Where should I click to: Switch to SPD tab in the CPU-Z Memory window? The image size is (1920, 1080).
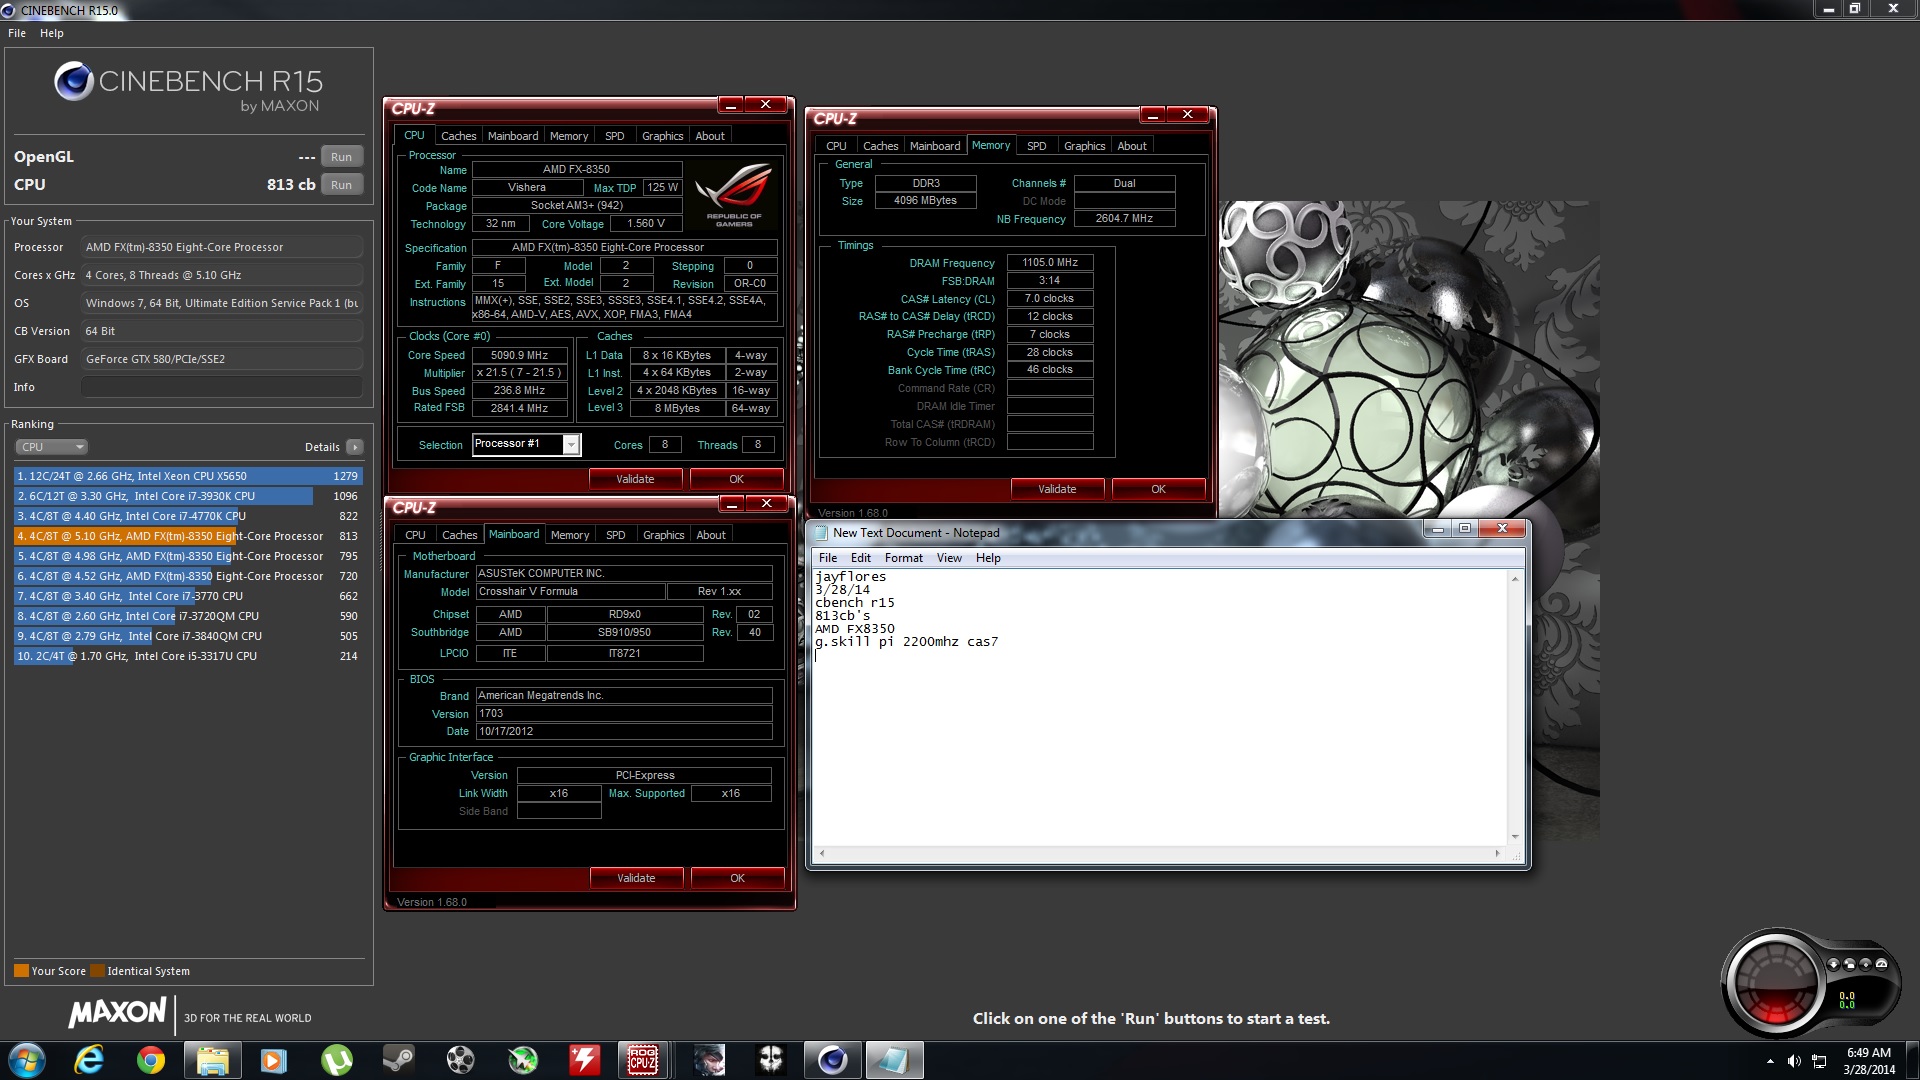(x=1037, y=146)
